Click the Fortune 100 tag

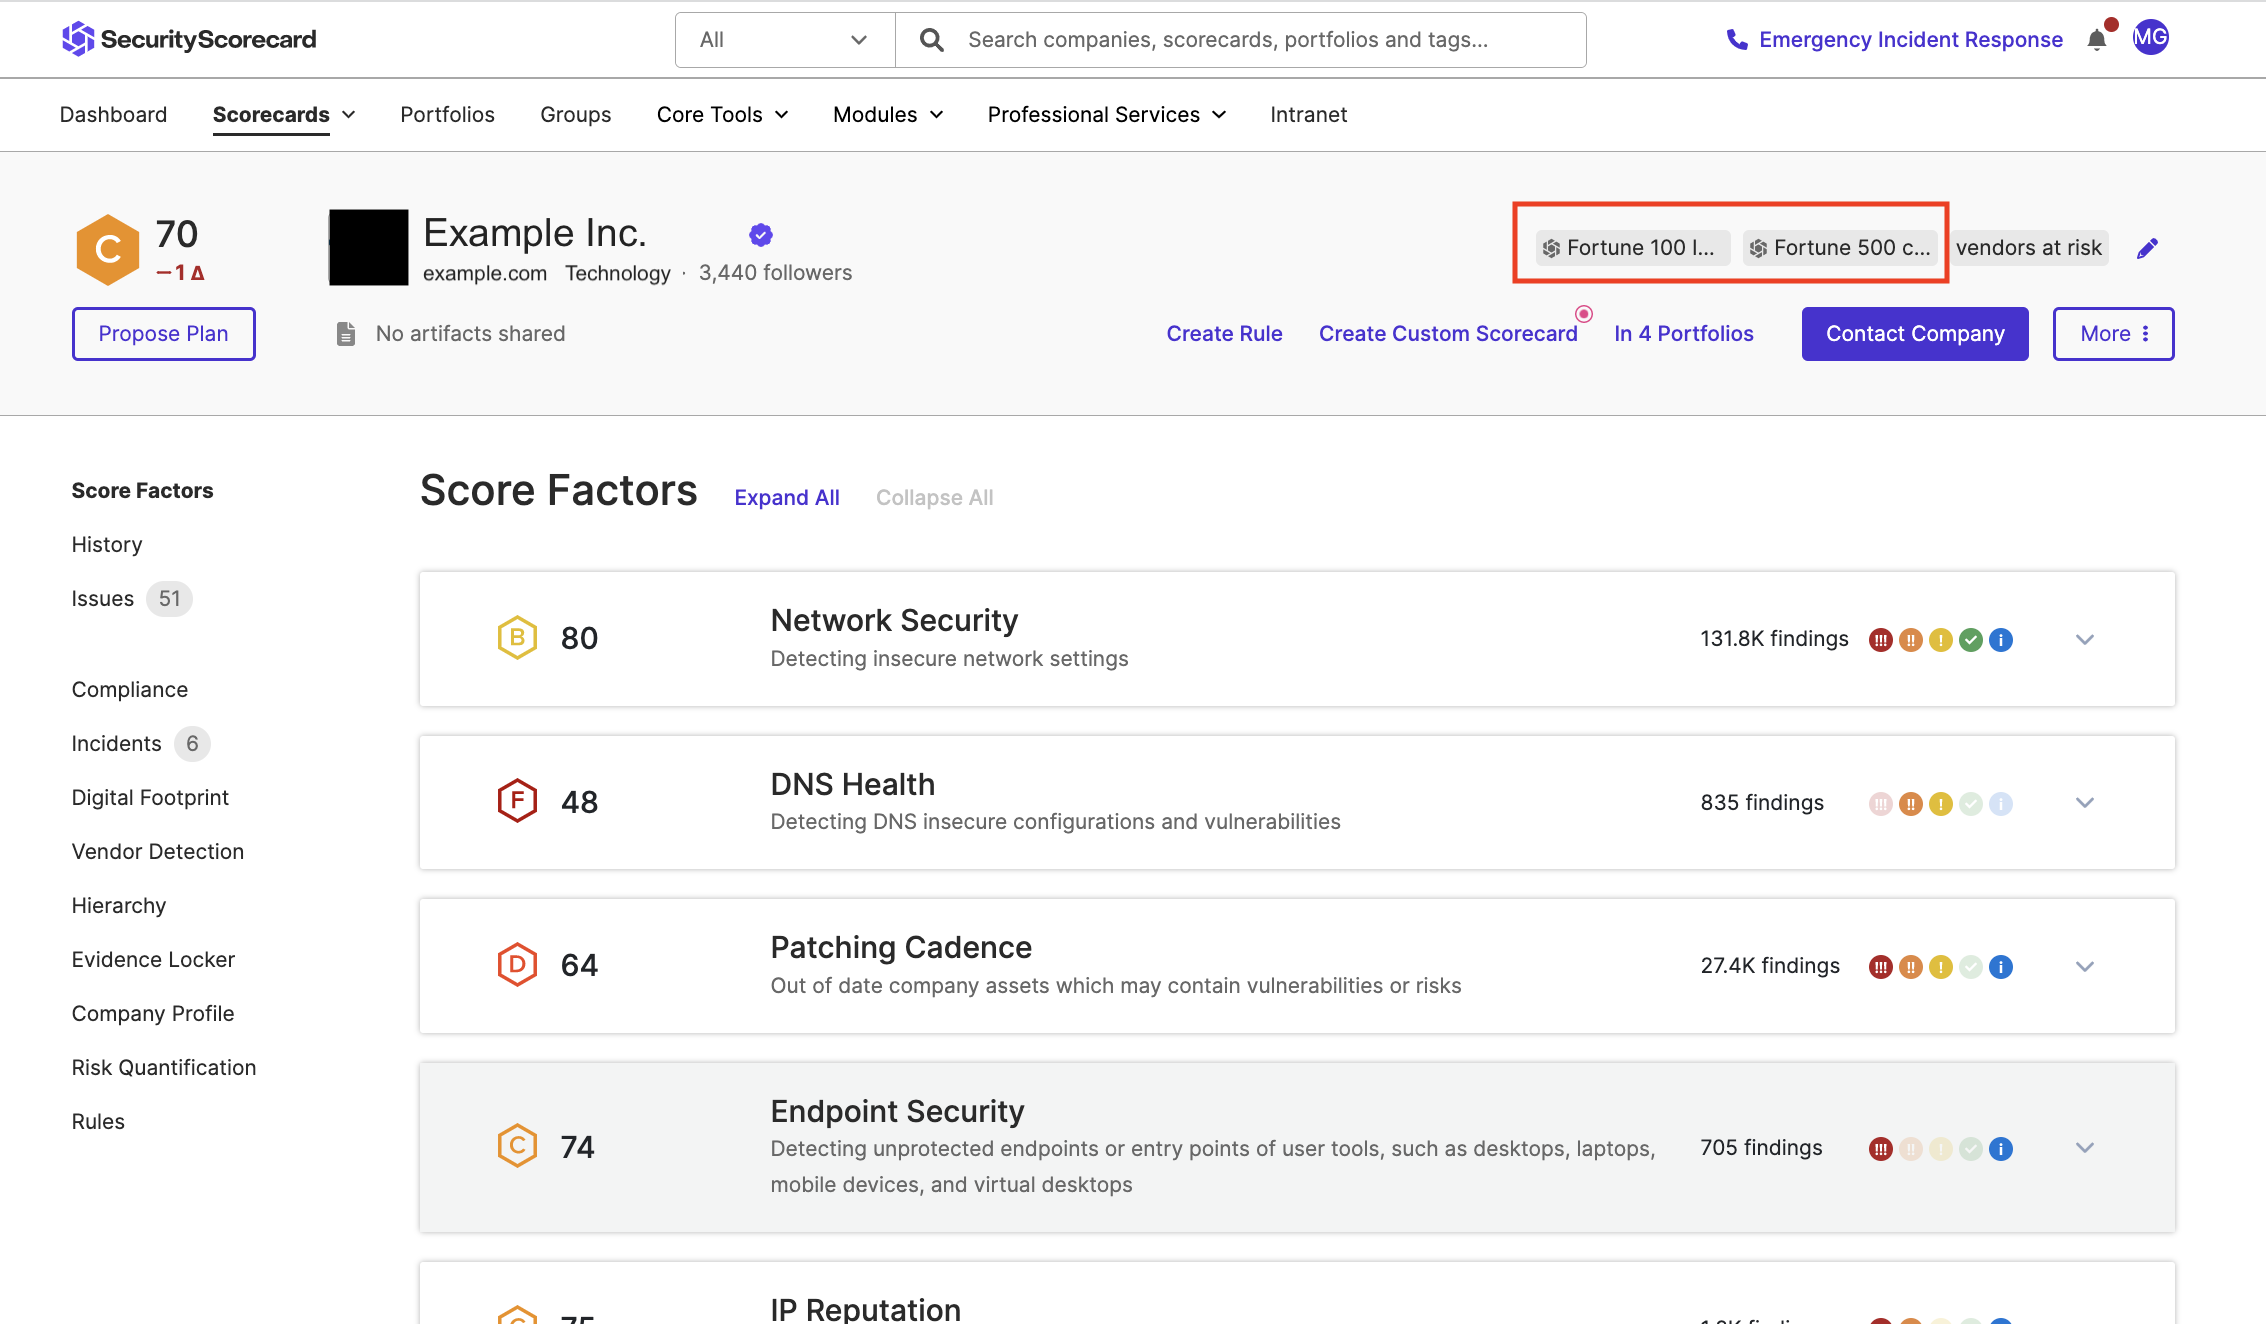1633,248
